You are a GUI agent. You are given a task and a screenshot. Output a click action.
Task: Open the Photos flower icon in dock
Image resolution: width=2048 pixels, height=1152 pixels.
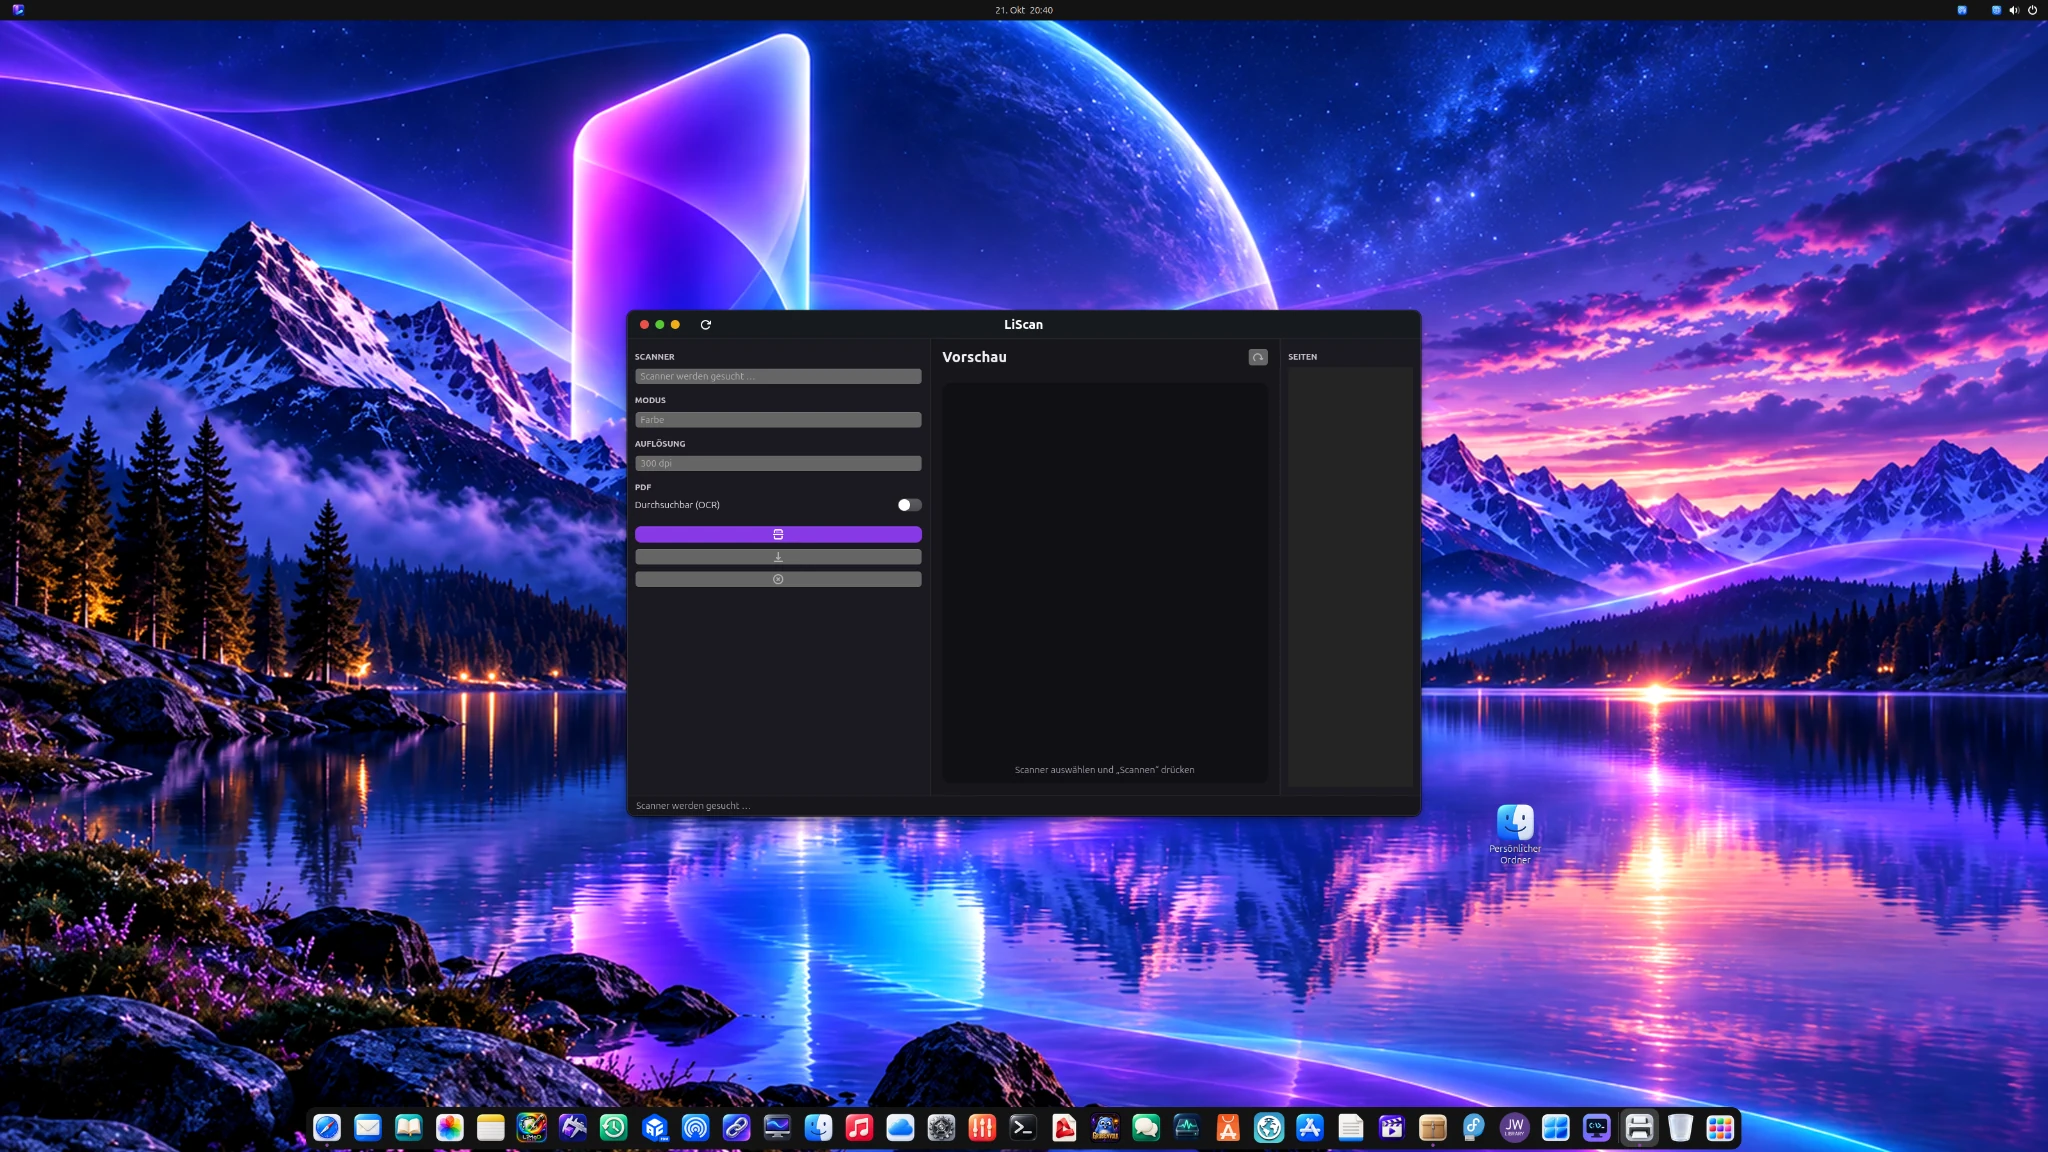tap(450, 1128)
